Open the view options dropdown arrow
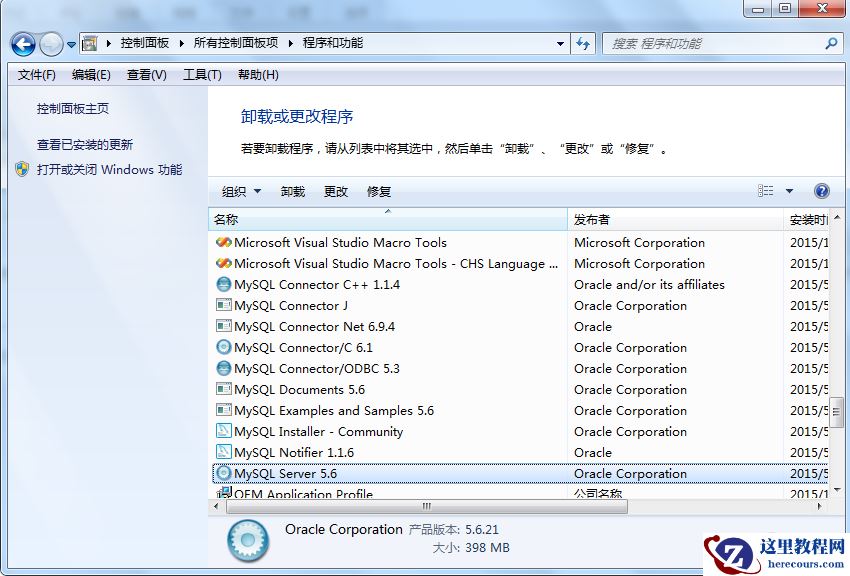This screenshot has width=850, height=576. click(789, 191)
